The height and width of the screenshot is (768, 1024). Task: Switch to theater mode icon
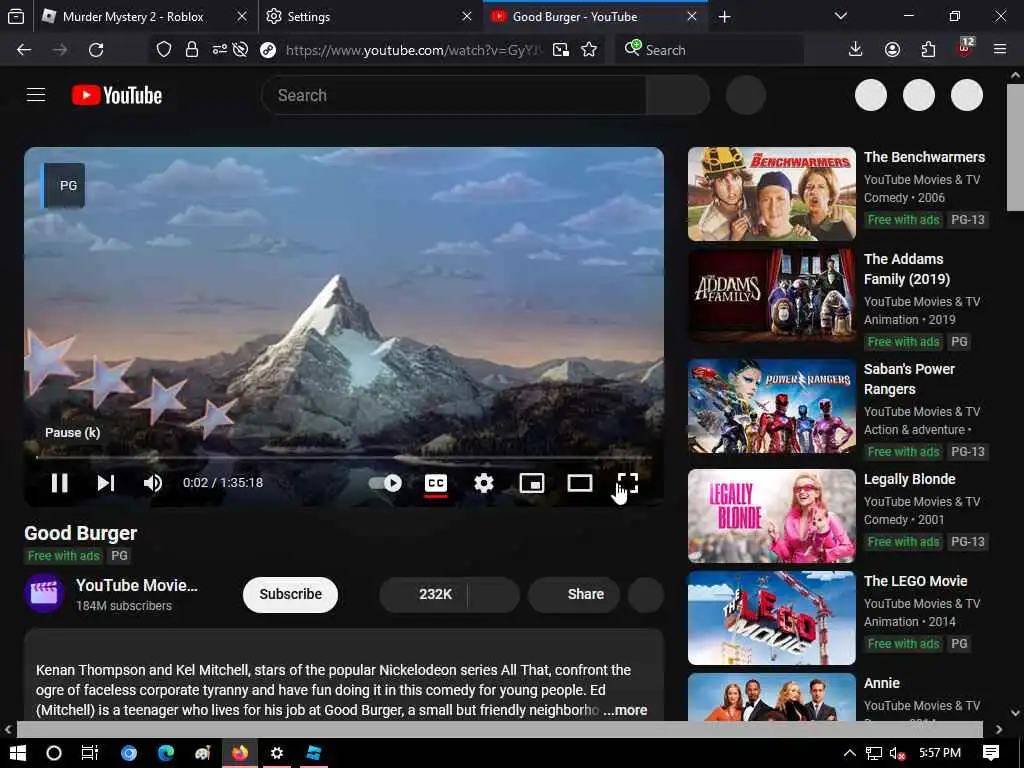tap(579, 483)
